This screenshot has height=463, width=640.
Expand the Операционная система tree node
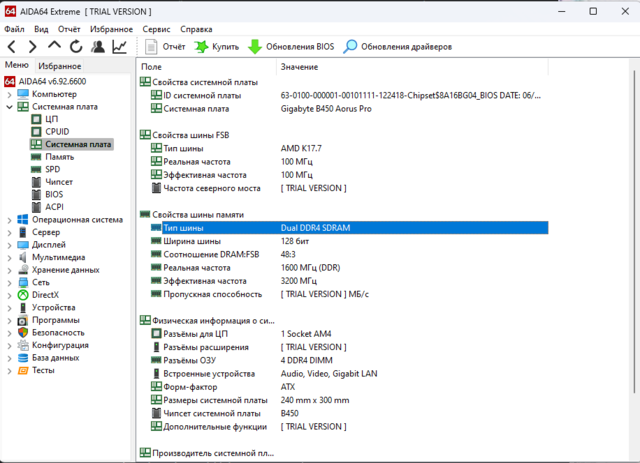click(9, 219)
